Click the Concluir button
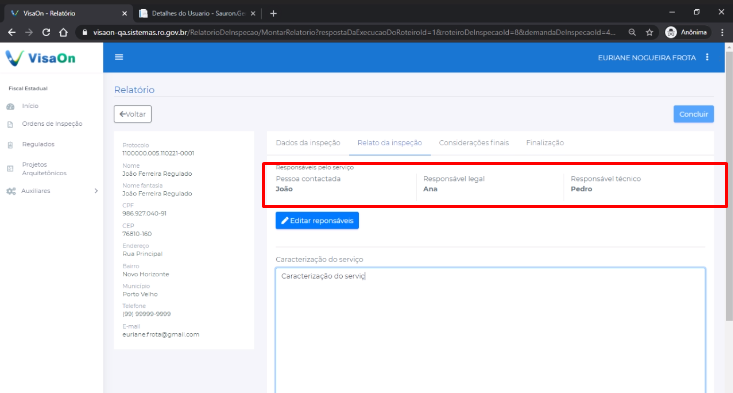Image resolution: width=733 pixels, height=393 pixels. tap(693, 114)
